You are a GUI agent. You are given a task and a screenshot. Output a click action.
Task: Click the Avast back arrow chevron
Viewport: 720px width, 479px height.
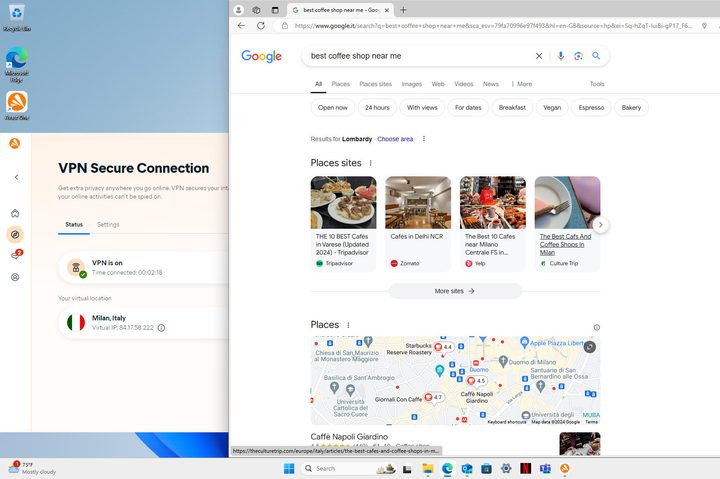point(17,177)
